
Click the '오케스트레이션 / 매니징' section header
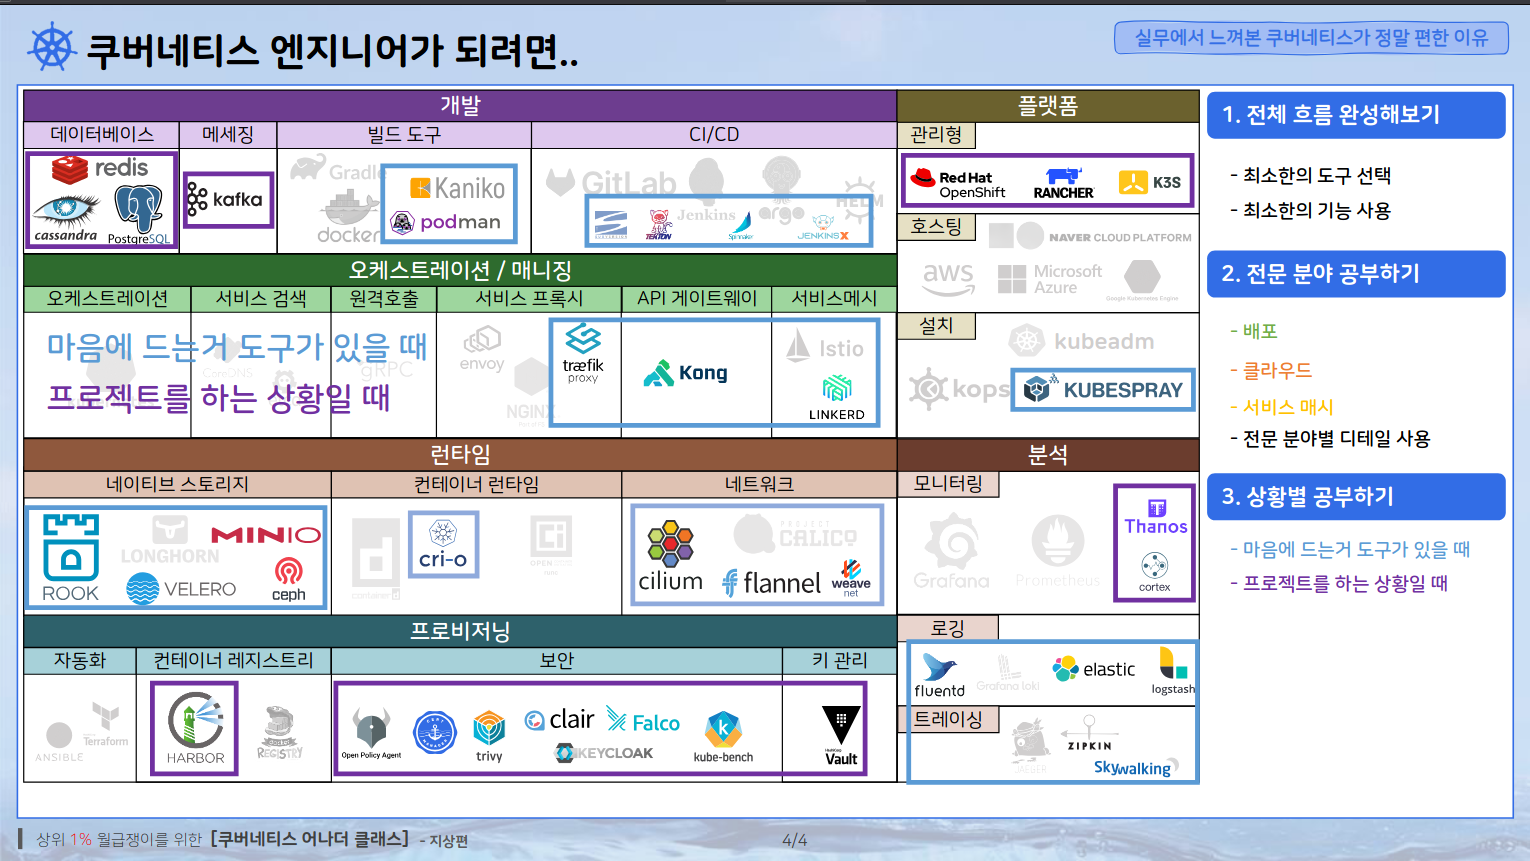coord(460,270)
